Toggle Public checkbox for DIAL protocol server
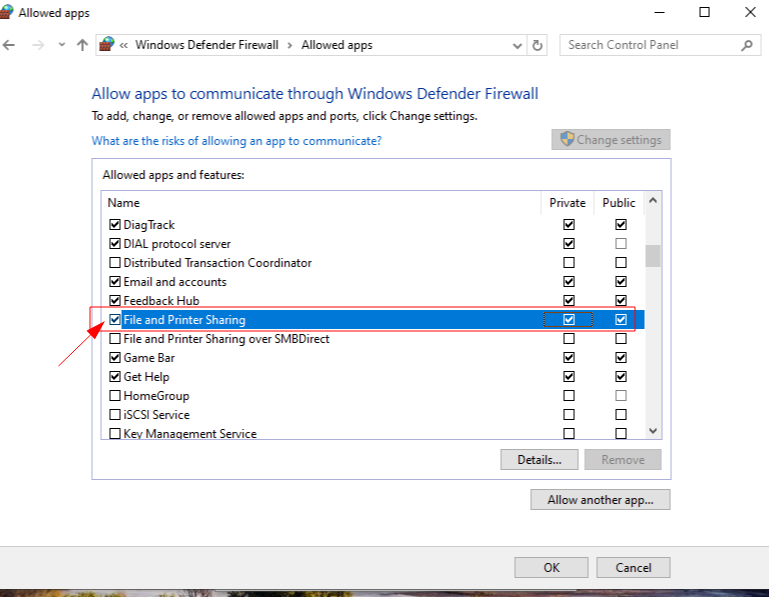The image size is (769, 597). click(621, 244)
